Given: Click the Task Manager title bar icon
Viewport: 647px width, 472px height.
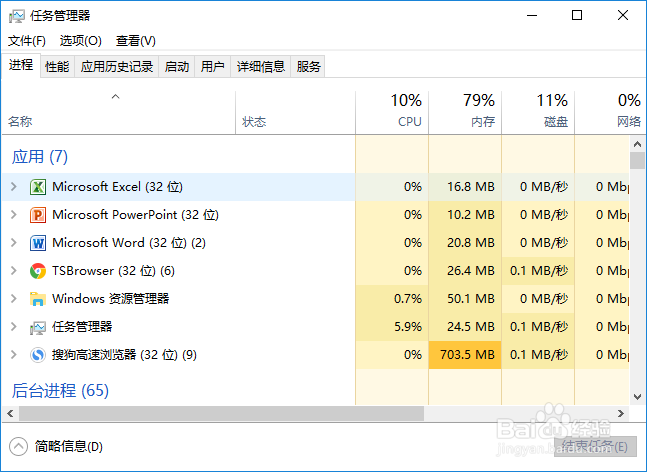Looking at the screenshot, I should [17, 16].
